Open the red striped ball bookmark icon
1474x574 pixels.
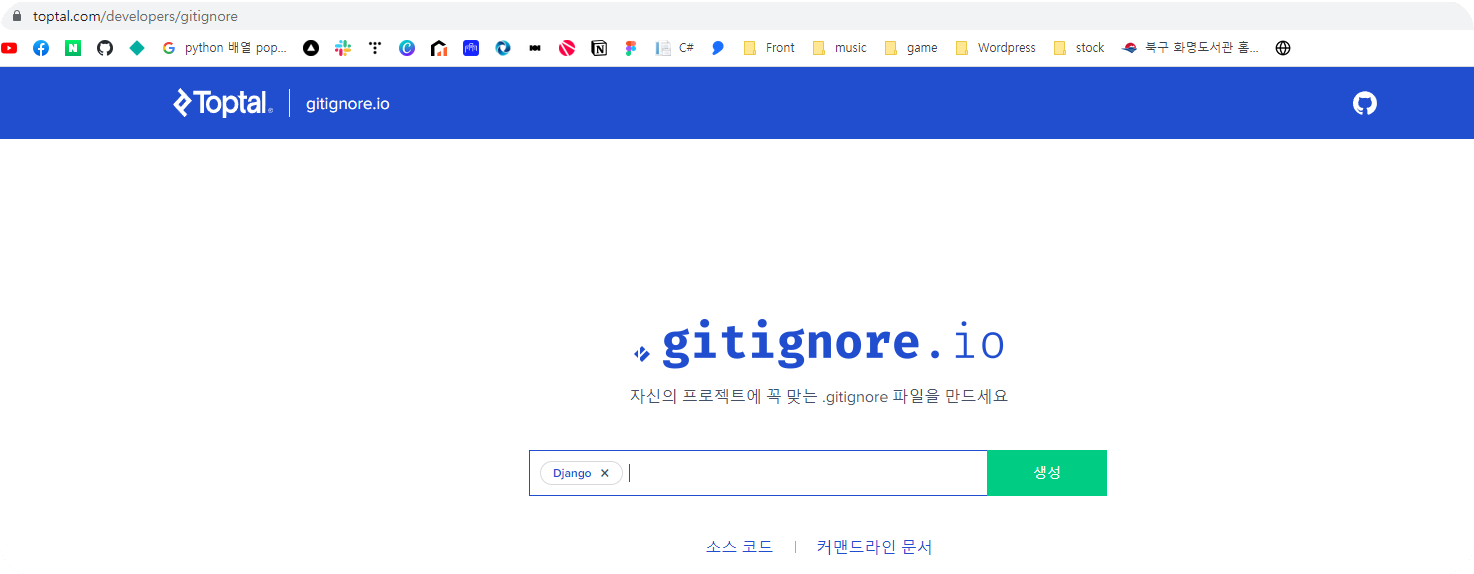567,48
